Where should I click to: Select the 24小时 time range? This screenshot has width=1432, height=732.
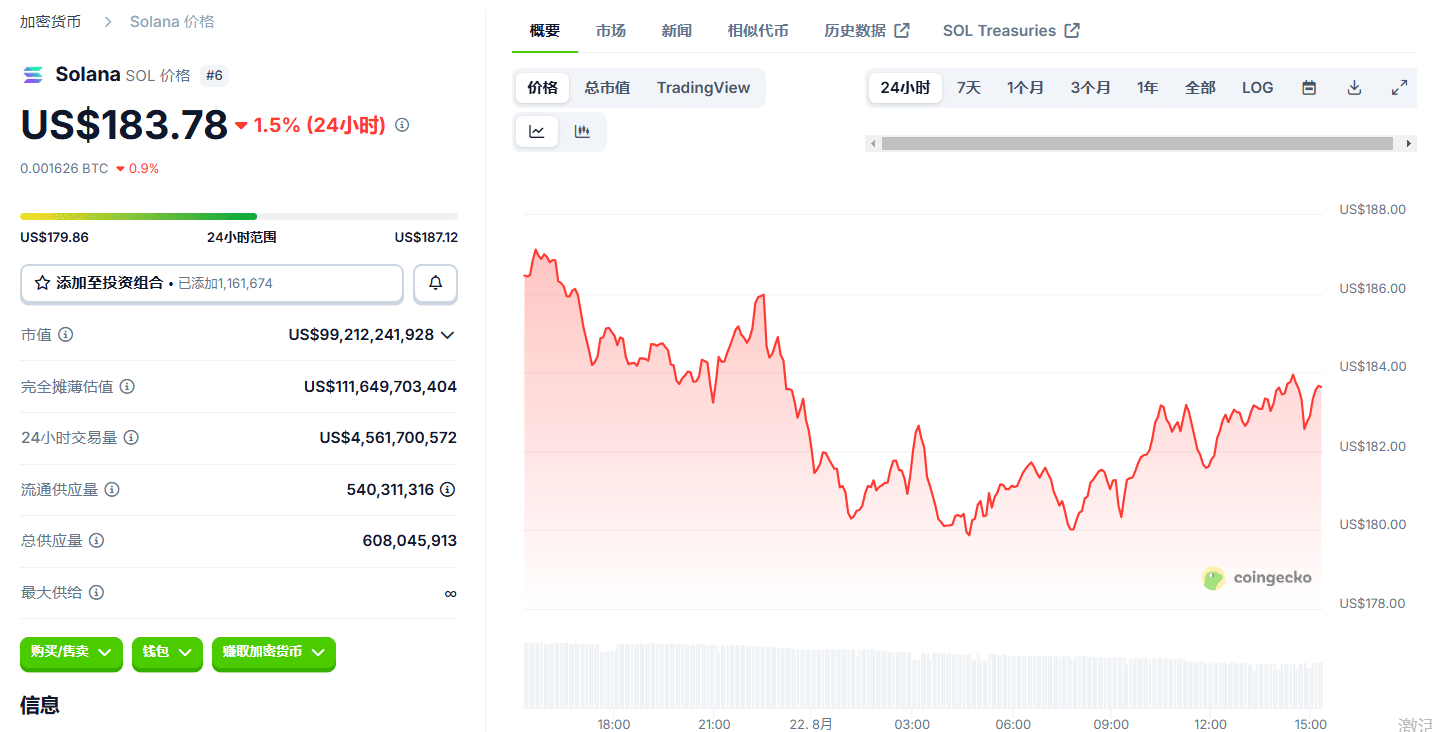point(905,88)
